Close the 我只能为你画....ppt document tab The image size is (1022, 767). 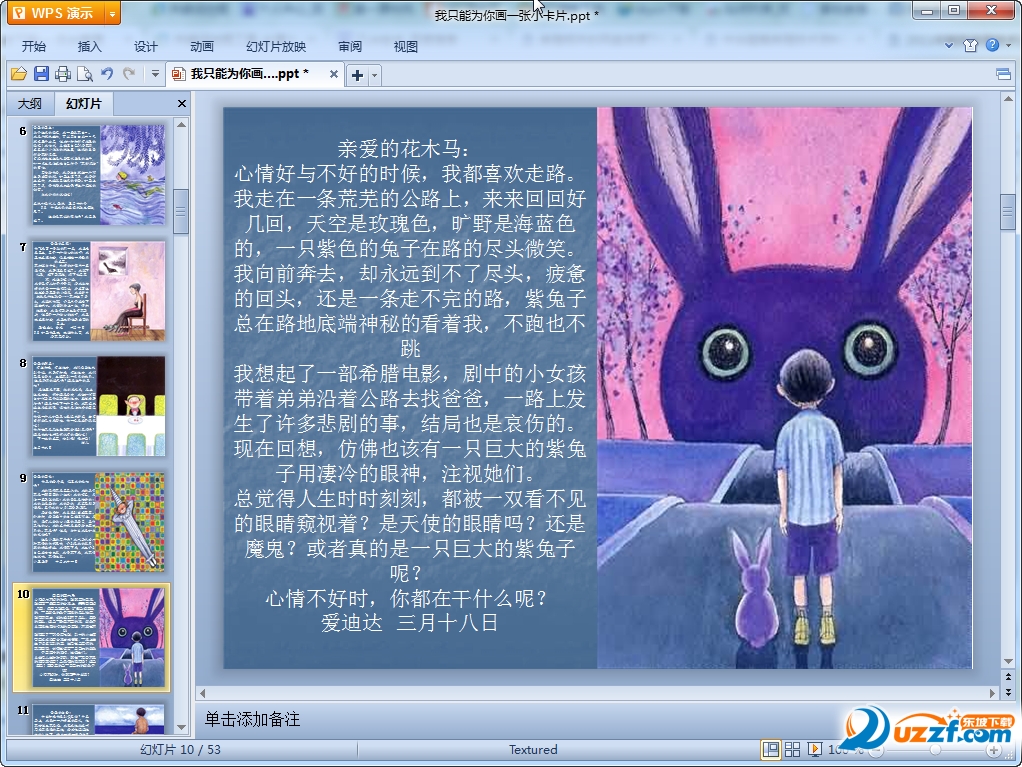pyautogui.click(x=334, y=74)
